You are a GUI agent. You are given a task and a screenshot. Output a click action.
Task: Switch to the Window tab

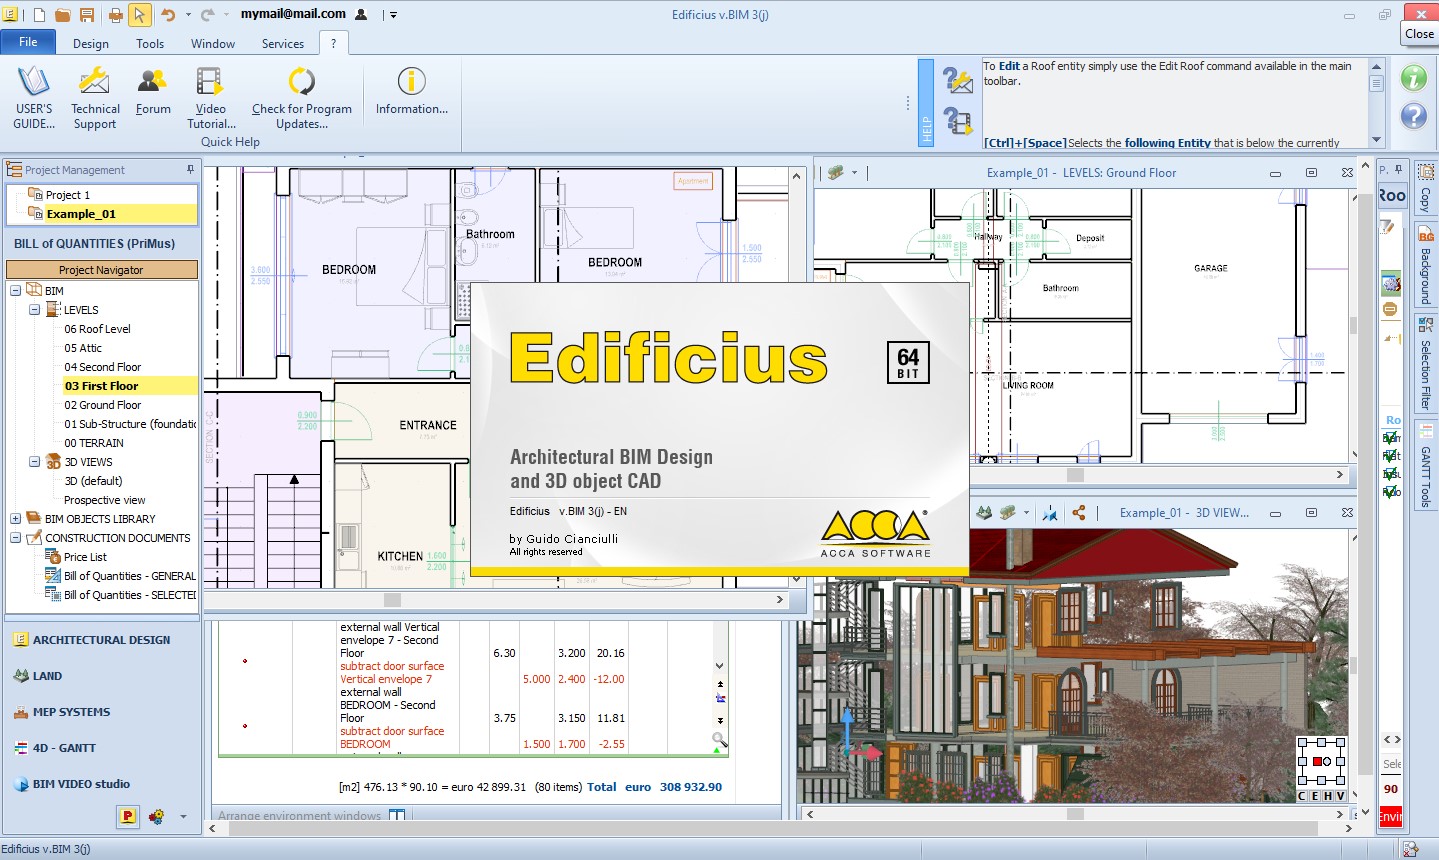click(x=213, y=44)
